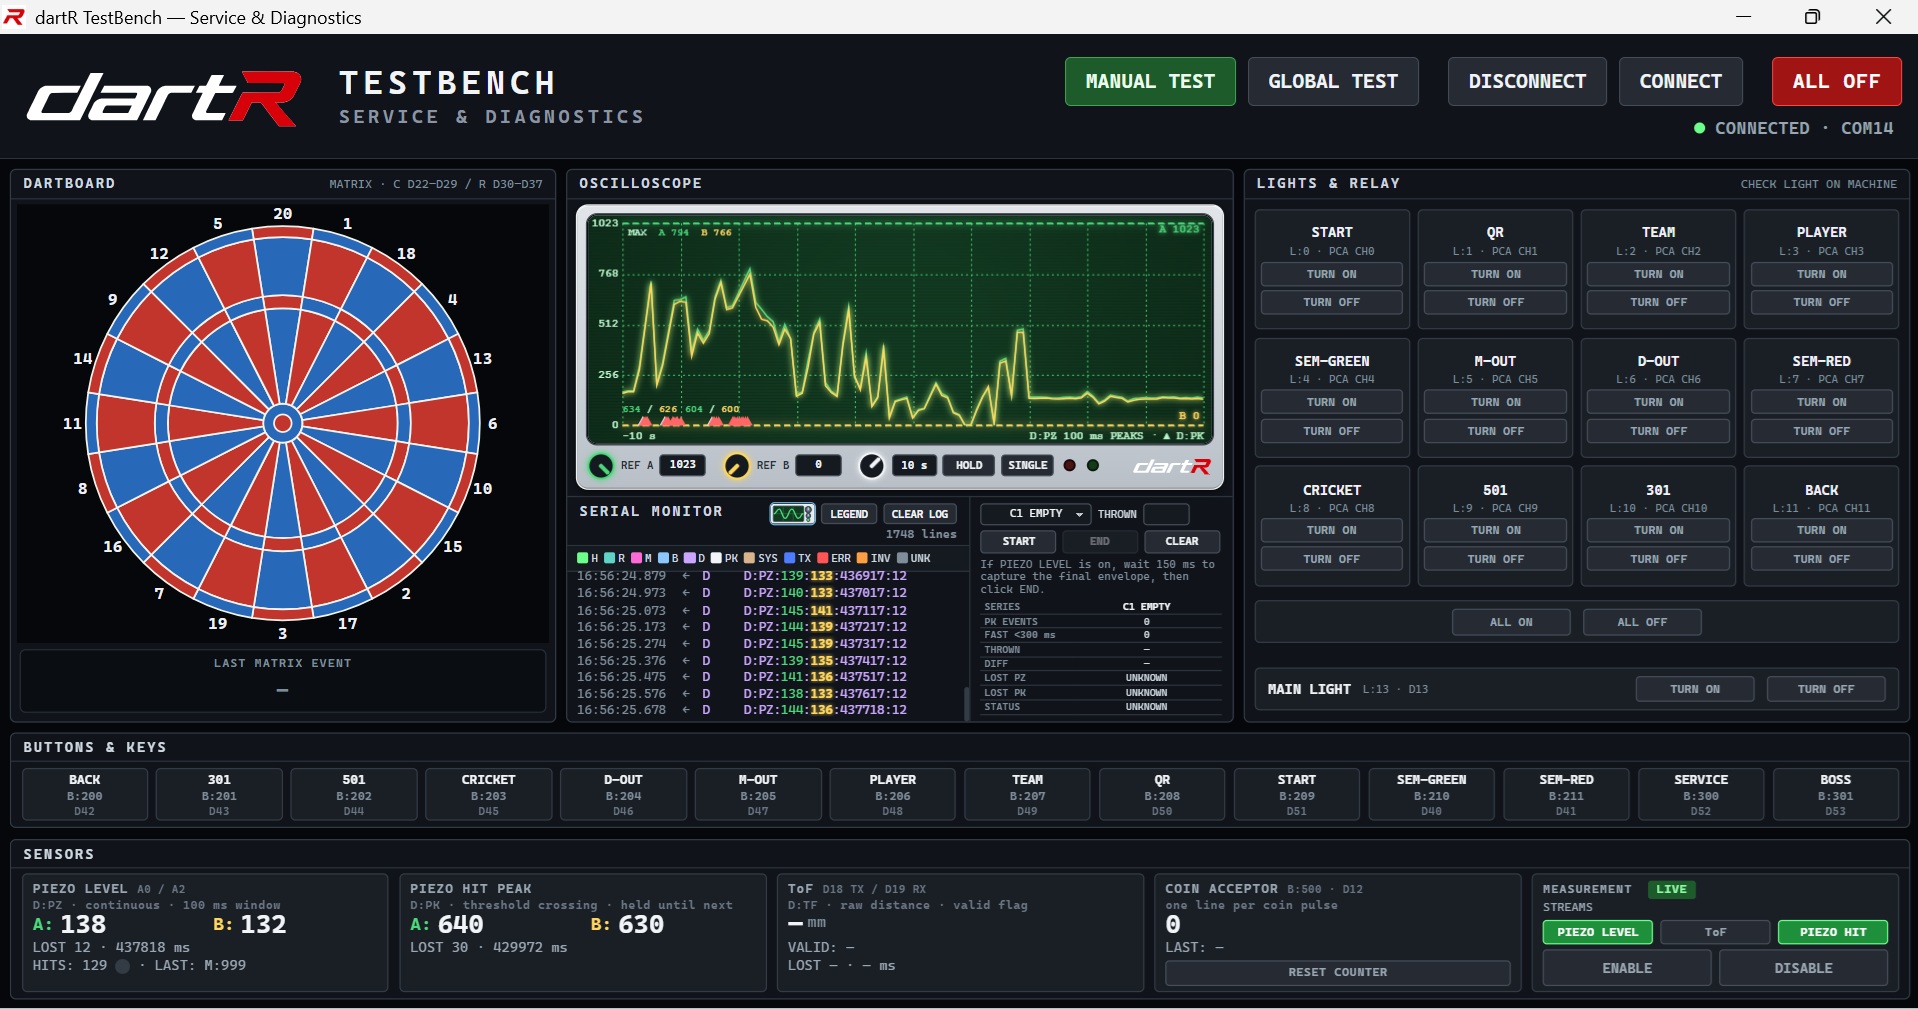This screenshot has width=1918, height=1009.
Task: Click the dartR logo on oscilloscope bezel
Action: (x=1172, y=466)
